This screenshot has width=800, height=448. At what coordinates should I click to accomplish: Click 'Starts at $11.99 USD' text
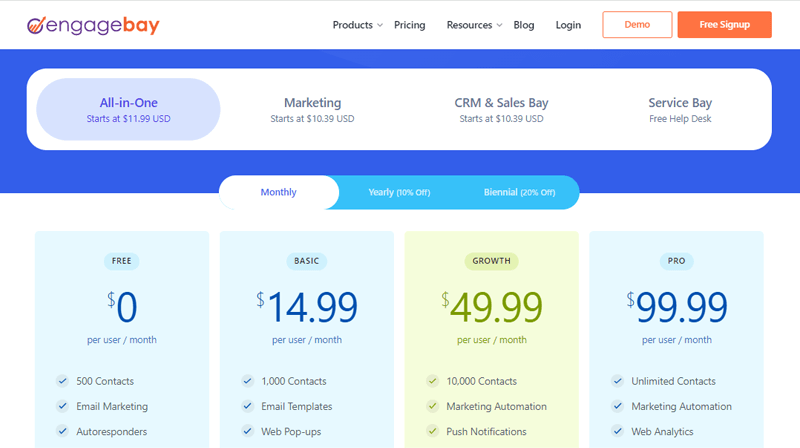pos(129,118)
